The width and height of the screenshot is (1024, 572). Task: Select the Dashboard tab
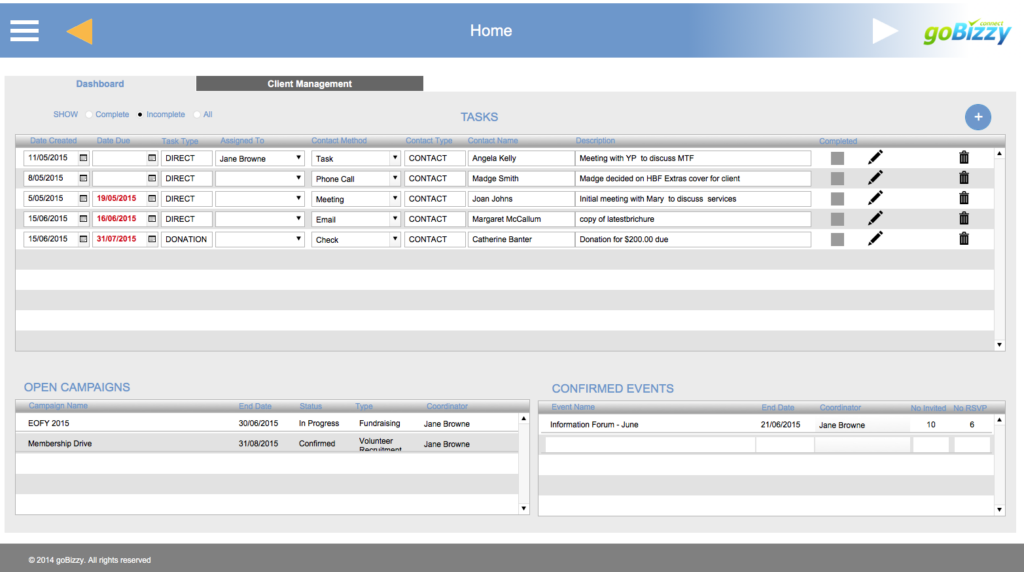[x=100, y=84]
